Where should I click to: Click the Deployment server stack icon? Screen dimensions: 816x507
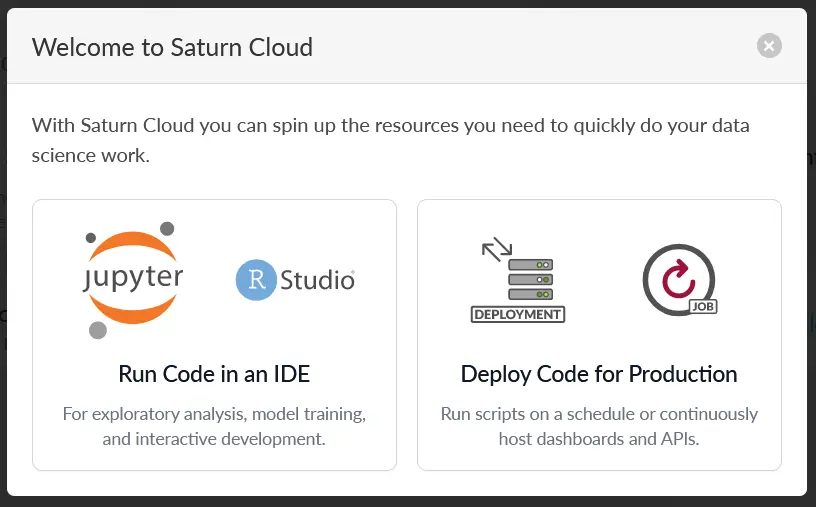530,281
